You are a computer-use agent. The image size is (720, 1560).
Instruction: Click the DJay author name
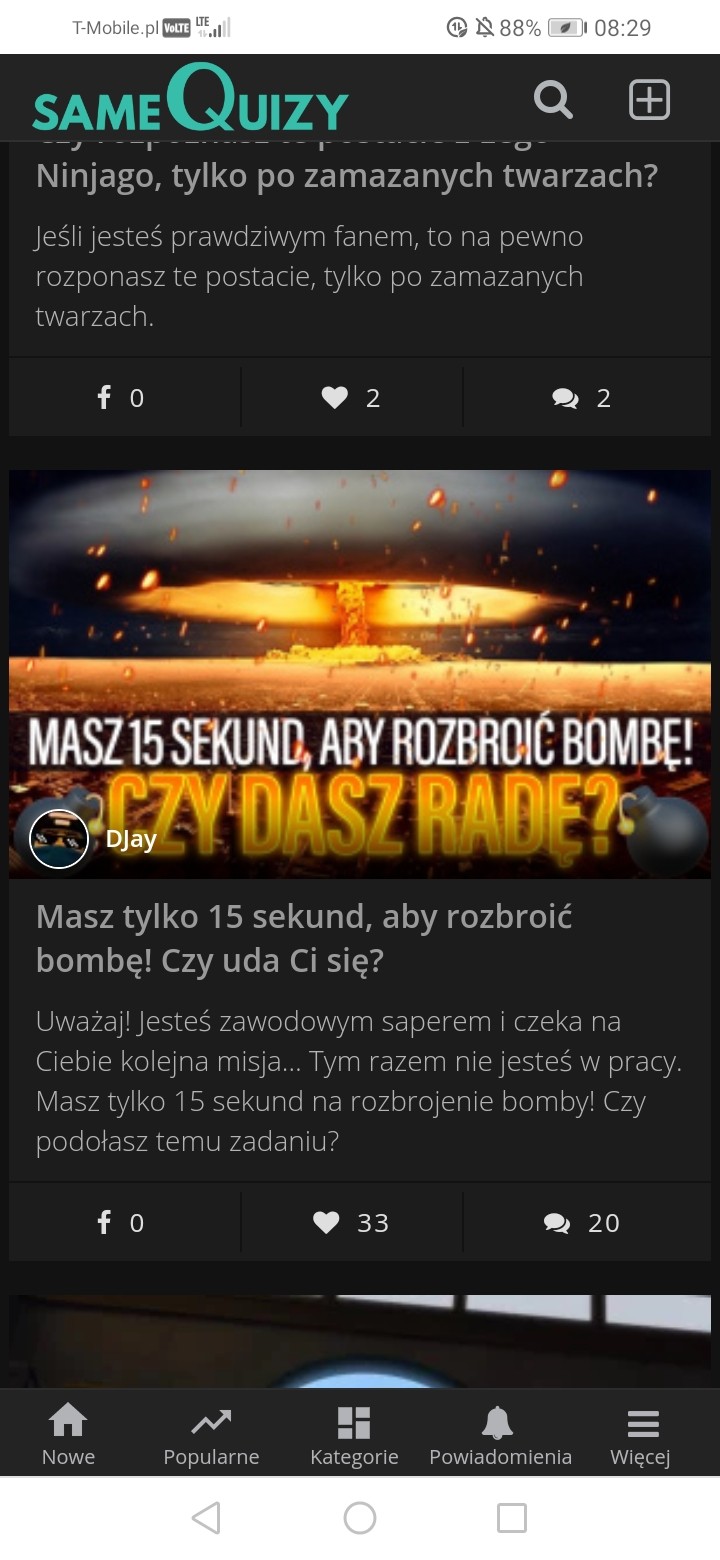point(131,839)
